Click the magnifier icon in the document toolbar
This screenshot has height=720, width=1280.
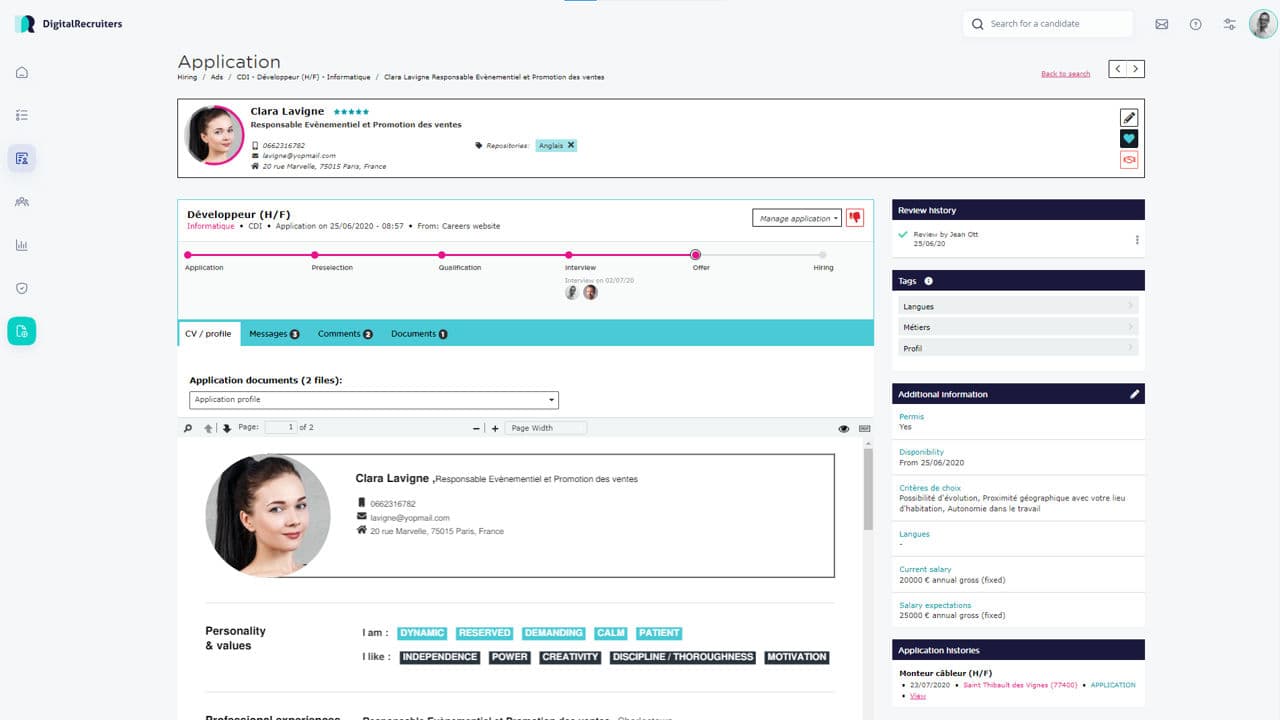pos(188,428)
